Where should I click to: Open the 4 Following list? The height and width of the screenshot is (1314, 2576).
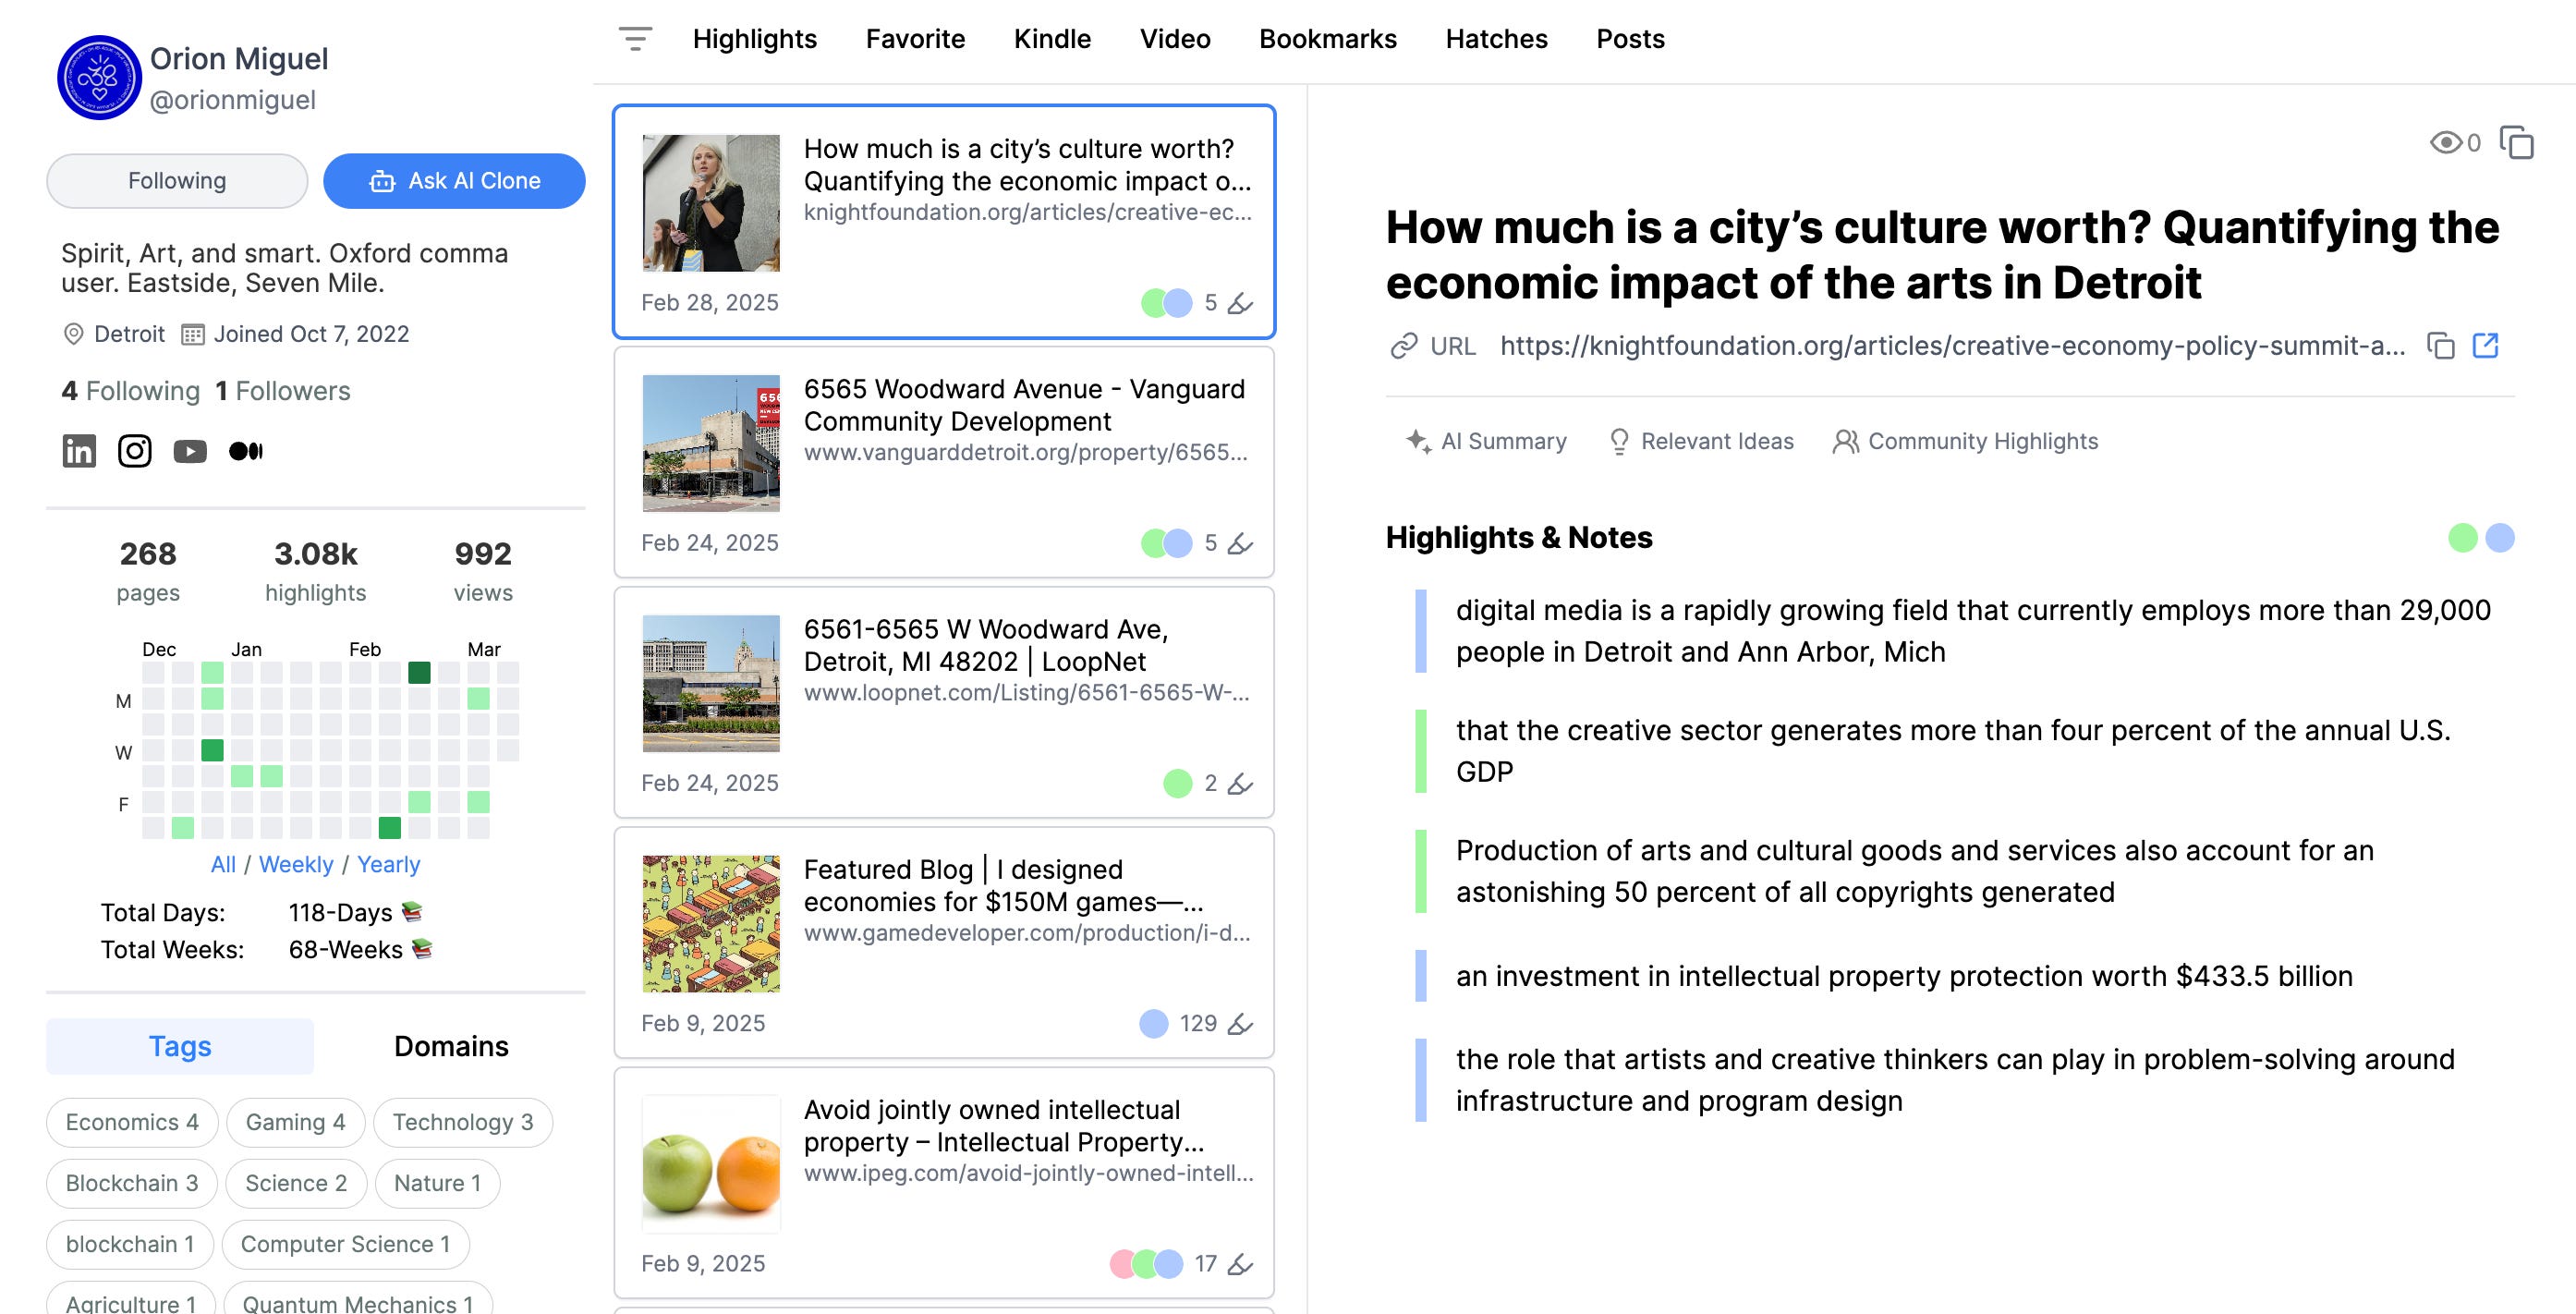[131, 391]
